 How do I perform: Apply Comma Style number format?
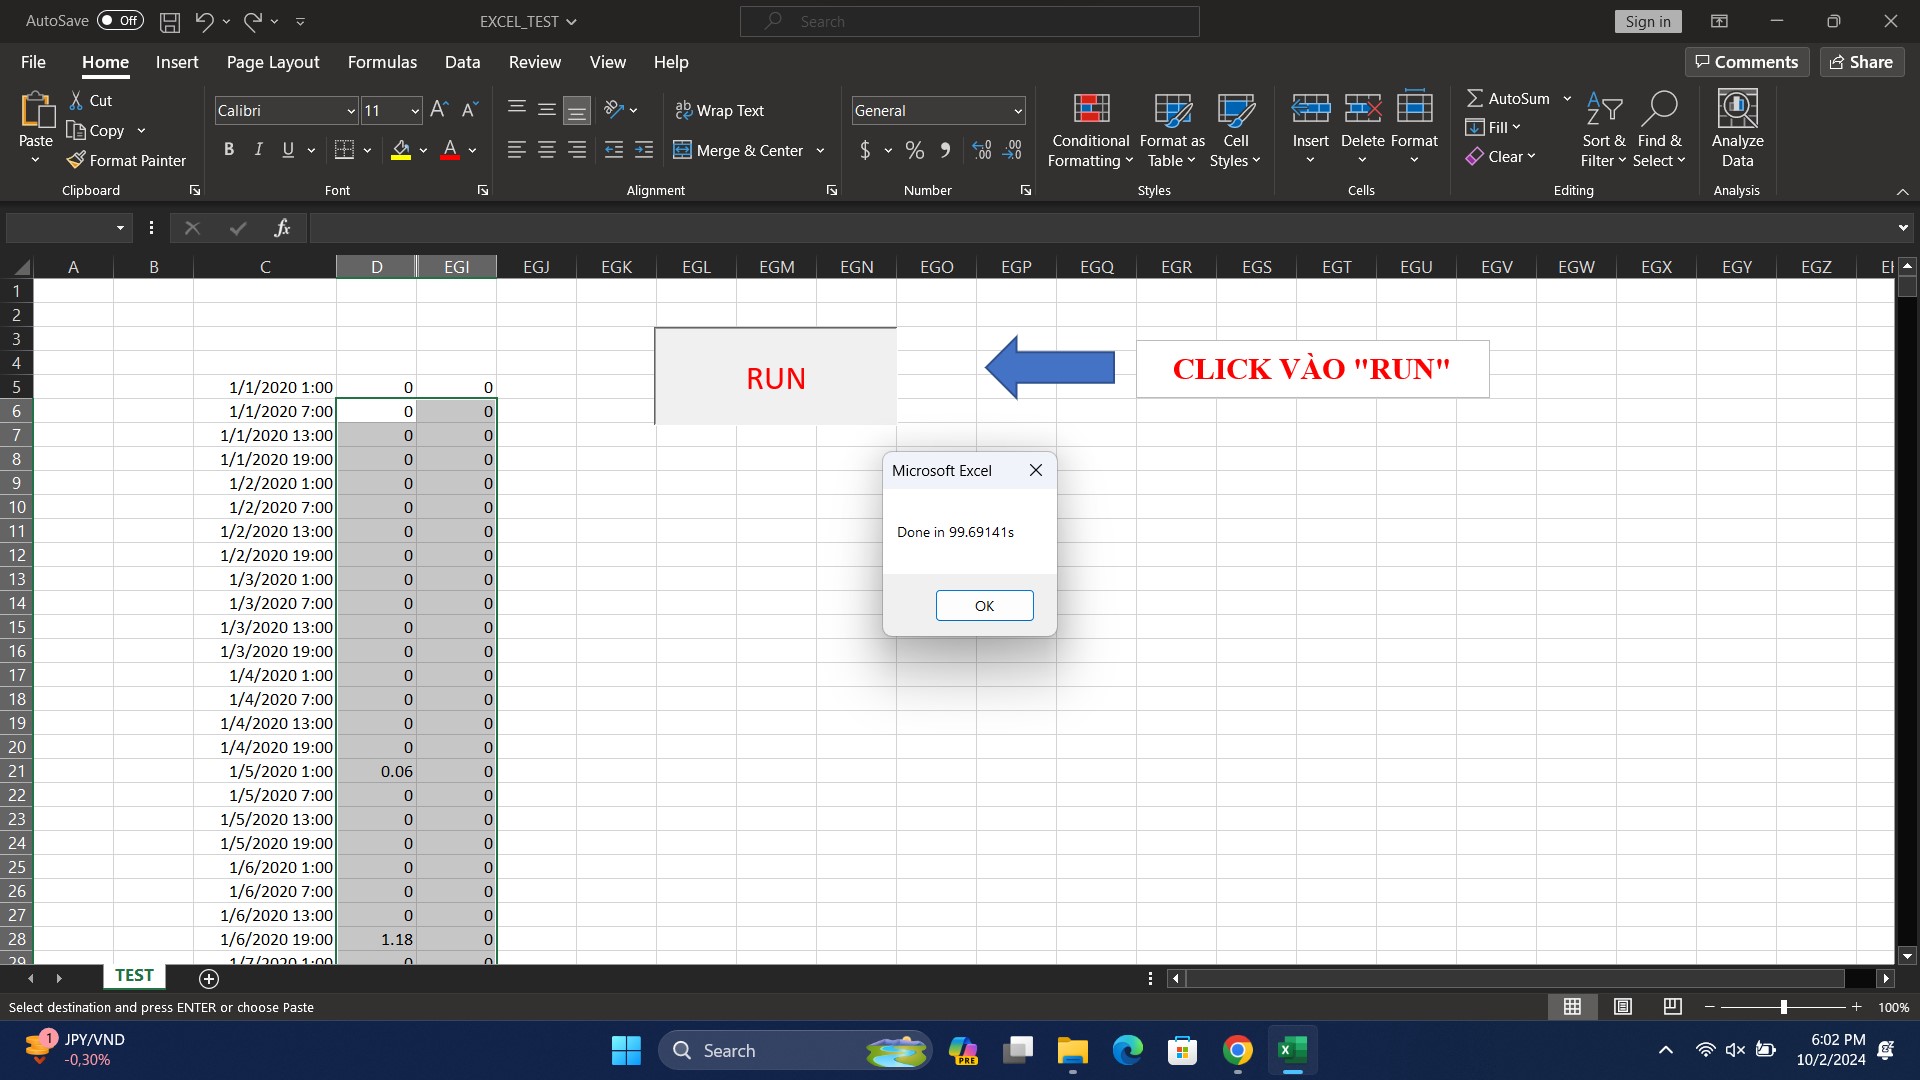click(x=945, y=150)
